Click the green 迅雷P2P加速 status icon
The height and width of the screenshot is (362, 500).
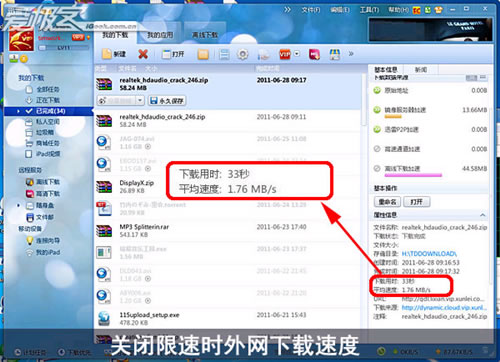point(377,129)
